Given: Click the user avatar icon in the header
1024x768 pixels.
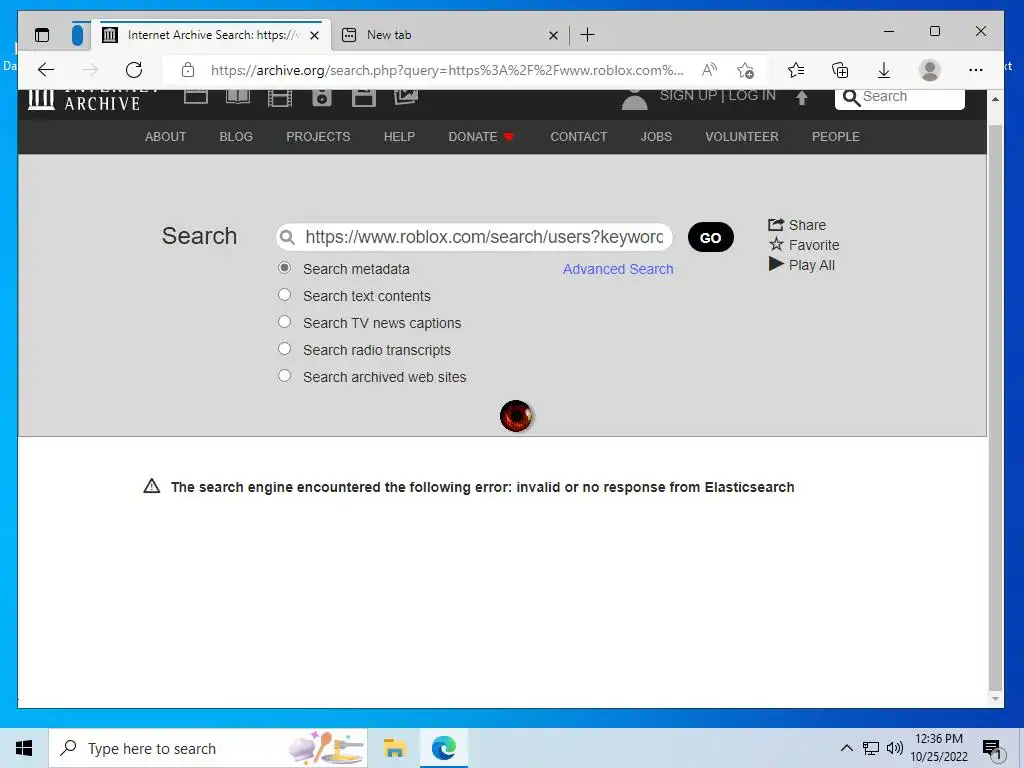Looking at the screenshot, I should [x=634, y=99].
